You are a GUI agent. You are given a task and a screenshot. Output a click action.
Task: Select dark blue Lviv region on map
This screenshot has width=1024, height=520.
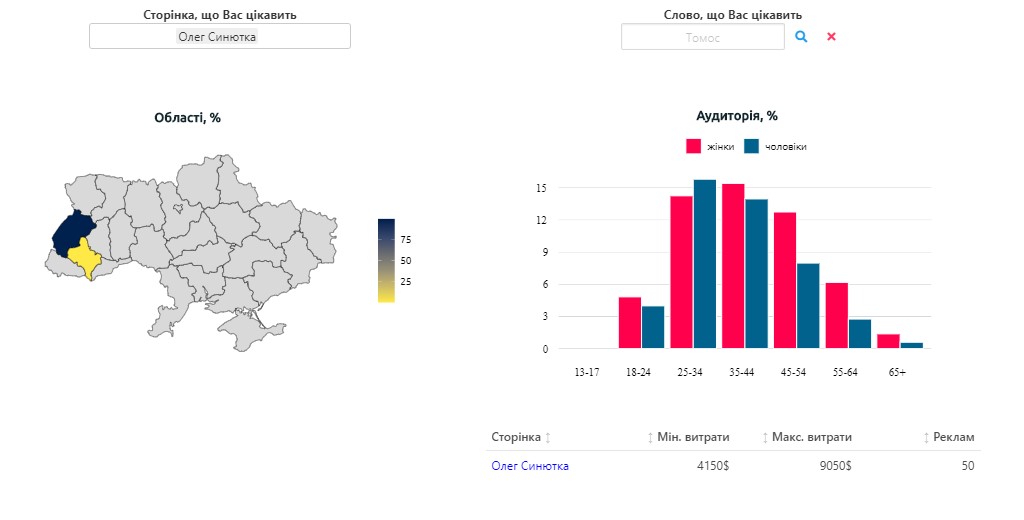click(x=68, y=233)
